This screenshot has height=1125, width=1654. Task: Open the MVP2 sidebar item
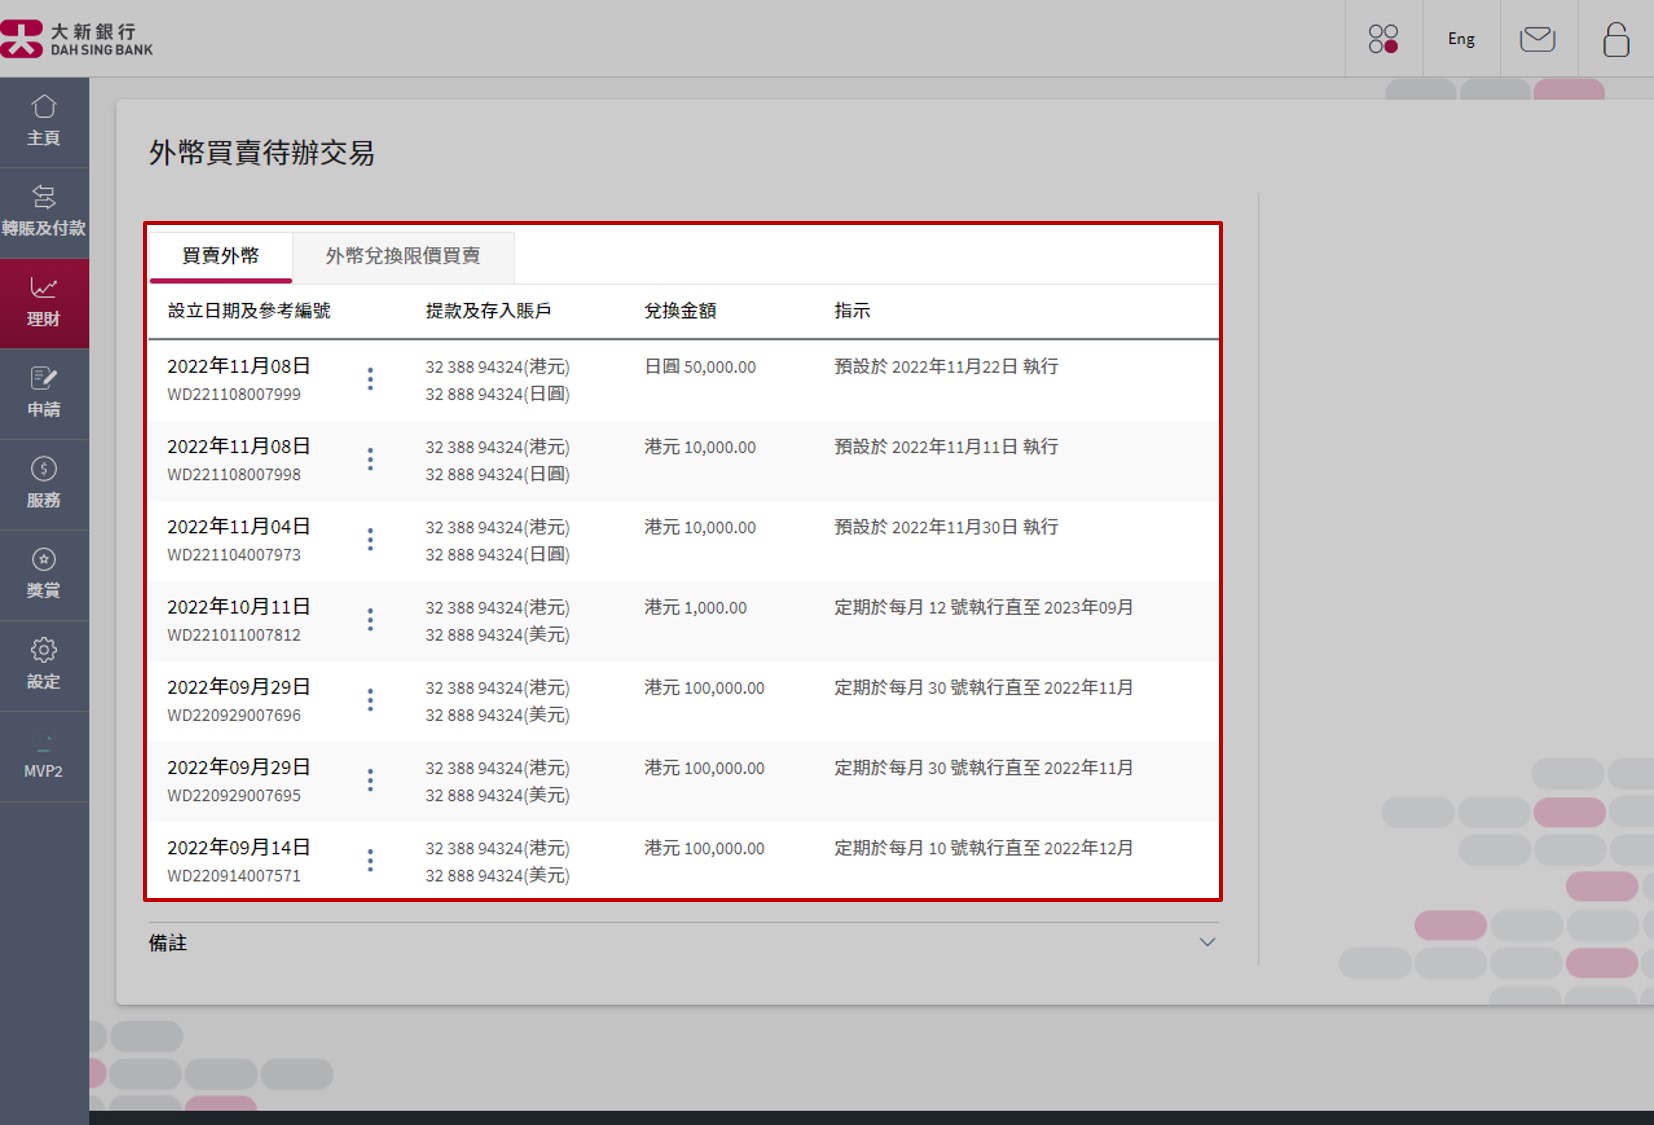pos(44,757)
